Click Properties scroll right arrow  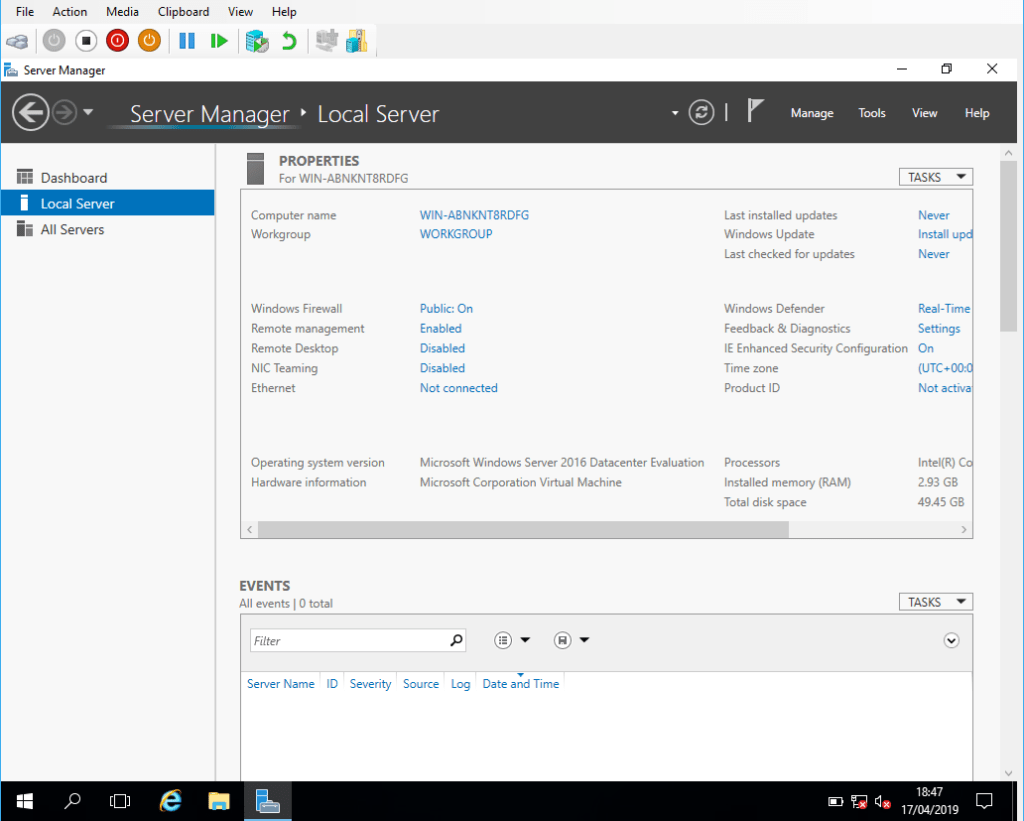(964, 530)
